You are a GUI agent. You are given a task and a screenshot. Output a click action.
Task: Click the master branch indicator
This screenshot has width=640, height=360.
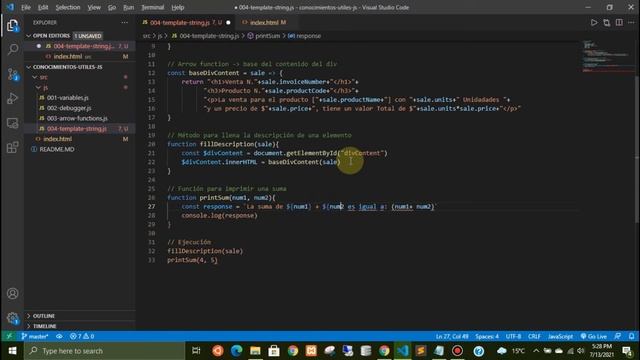(35, 336)
